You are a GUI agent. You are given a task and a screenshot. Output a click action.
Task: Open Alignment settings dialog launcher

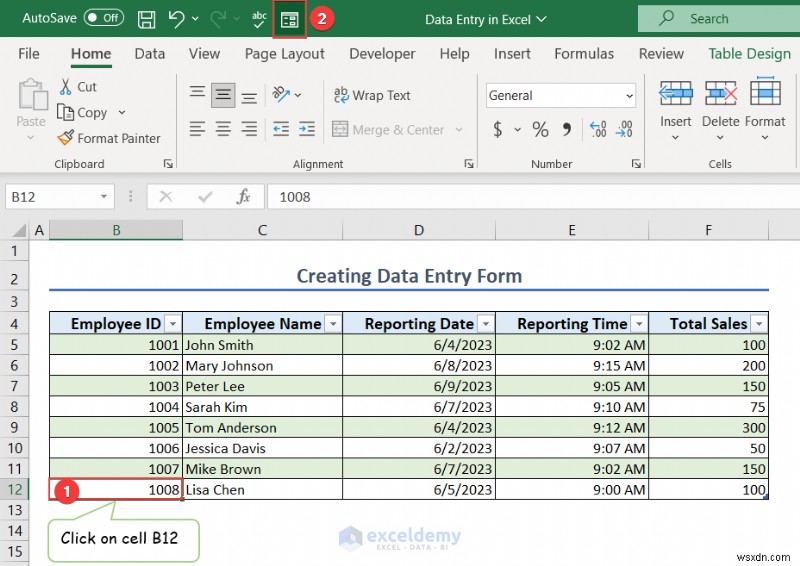(x=468, y=163)
